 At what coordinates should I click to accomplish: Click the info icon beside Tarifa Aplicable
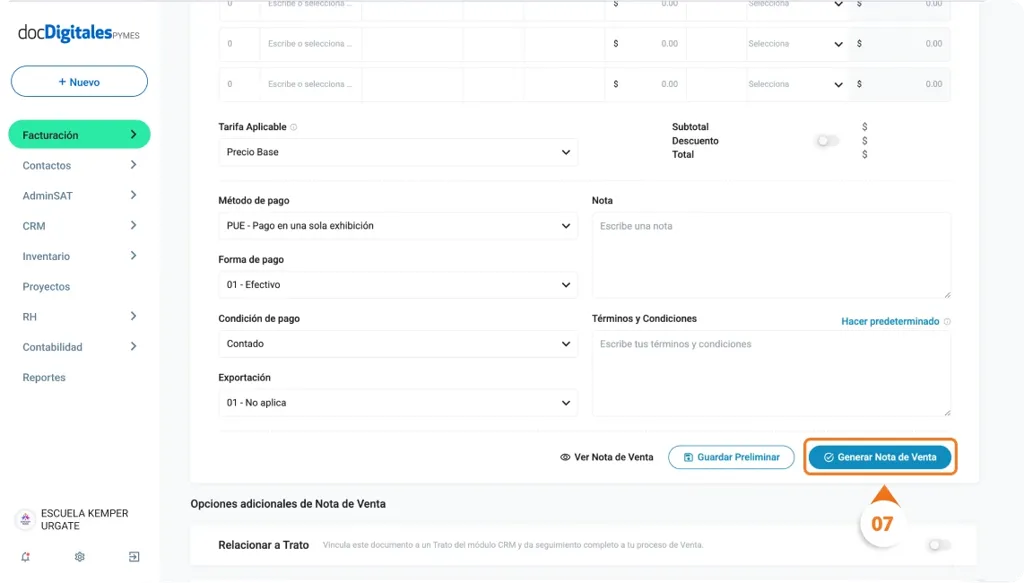(294, 128)
